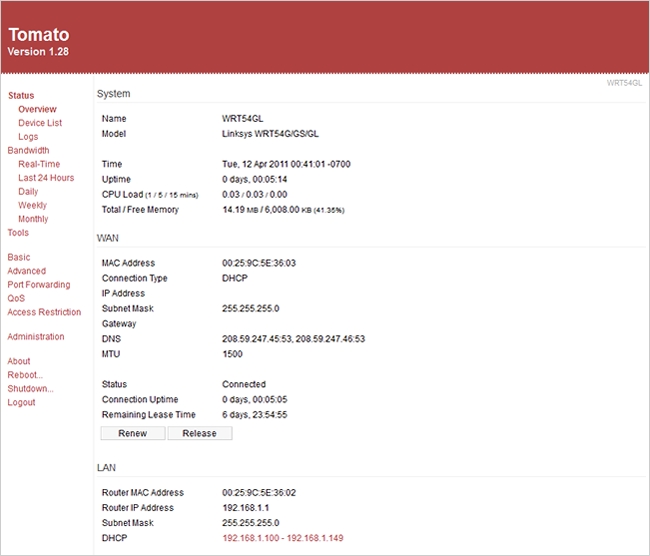
Task: Open the Bandwidth section
Action: coord(28,150)
